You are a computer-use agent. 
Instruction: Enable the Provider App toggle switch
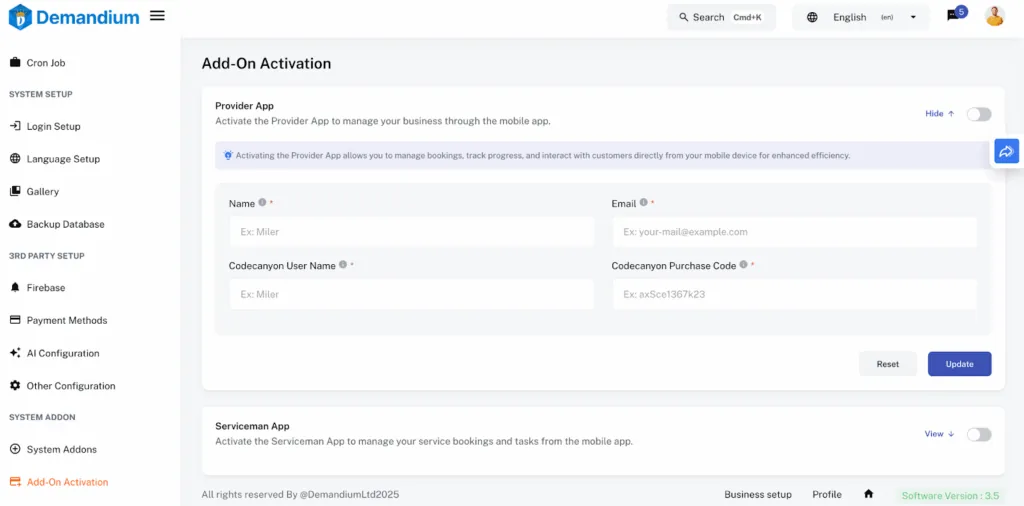click(x=979, y=114)
